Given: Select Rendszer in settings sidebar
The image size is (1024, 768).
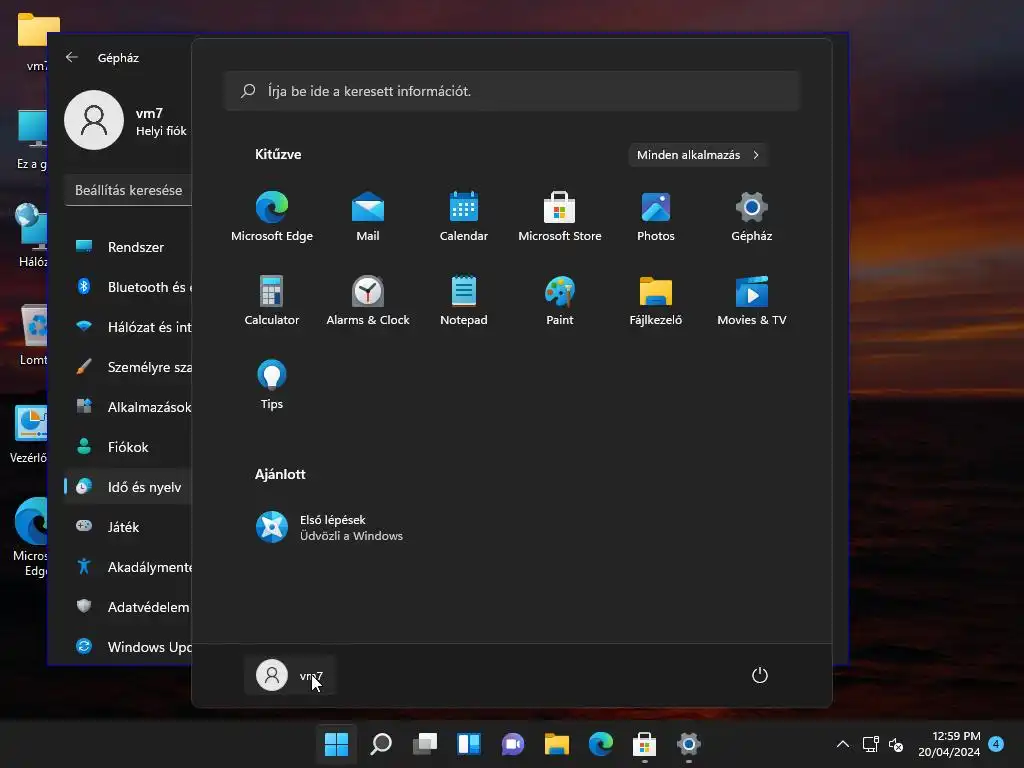Looking at the screenshot, I should click(128, 247).
